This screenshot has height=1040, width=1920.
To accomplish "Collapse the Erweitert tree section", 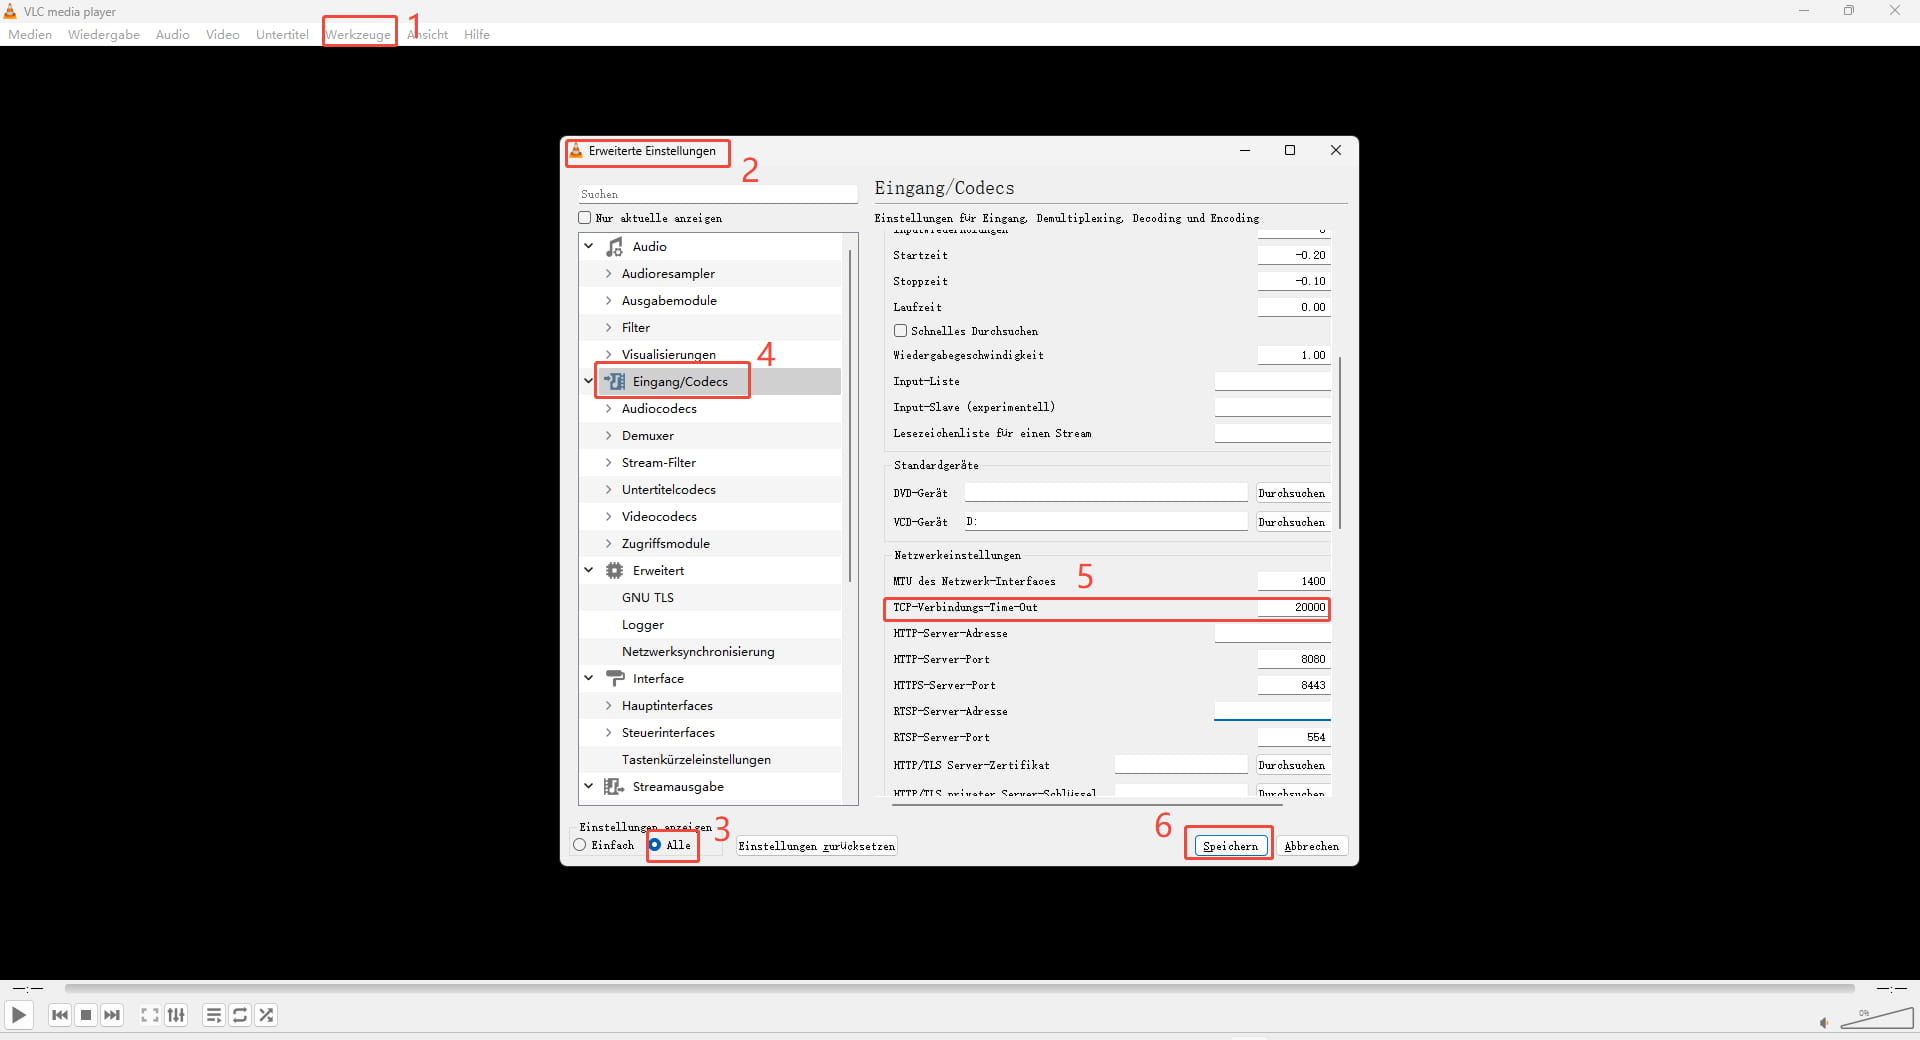I will tap(589, 570).
